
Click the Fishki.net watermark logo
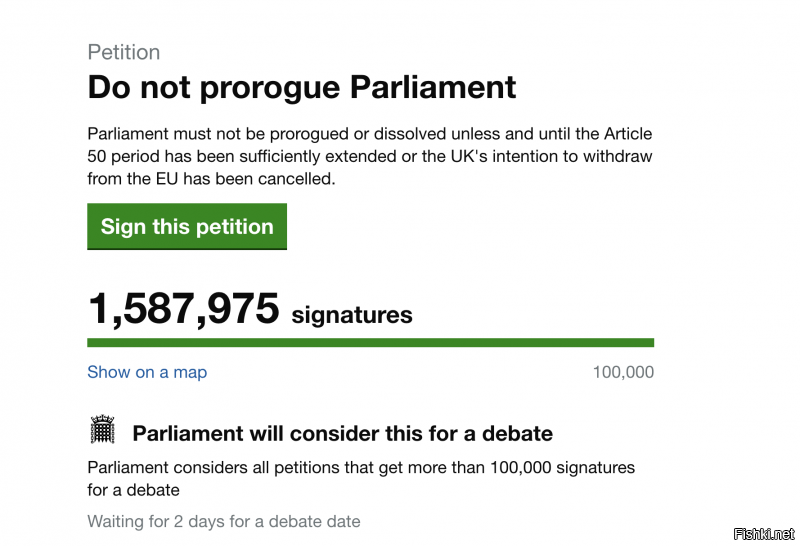click(764, 534)
